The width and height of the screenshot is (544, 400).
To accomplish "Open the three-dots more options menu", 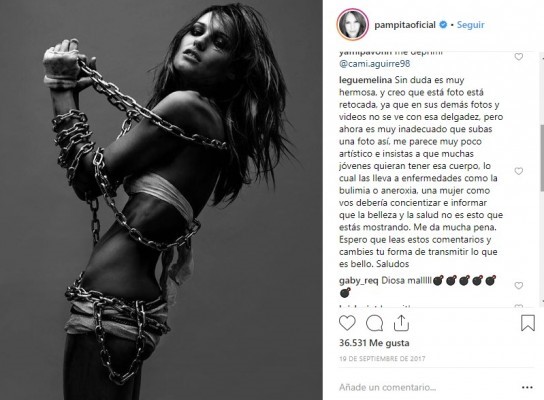I will [527, 387].
